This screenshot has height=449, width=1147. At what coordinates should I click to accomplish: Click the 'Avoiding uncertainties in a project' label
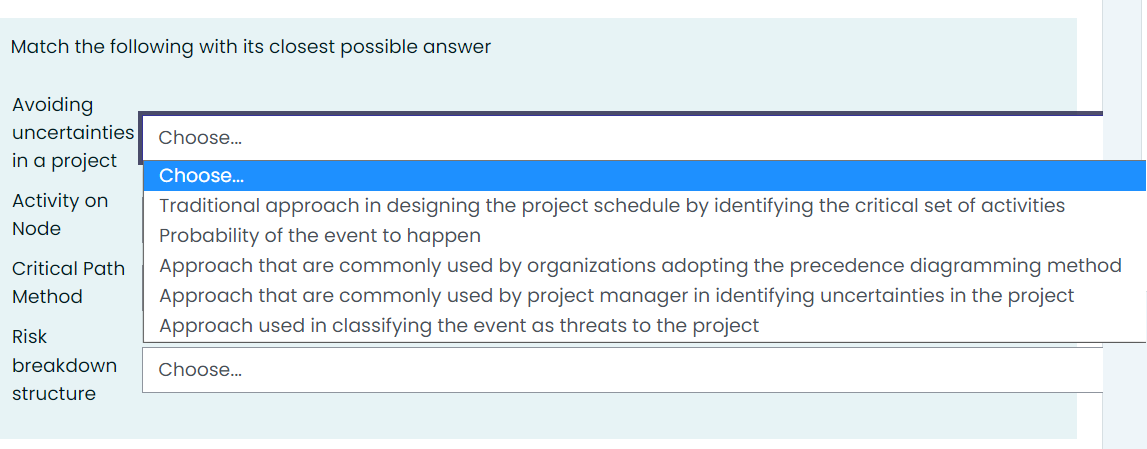point(72,132)
